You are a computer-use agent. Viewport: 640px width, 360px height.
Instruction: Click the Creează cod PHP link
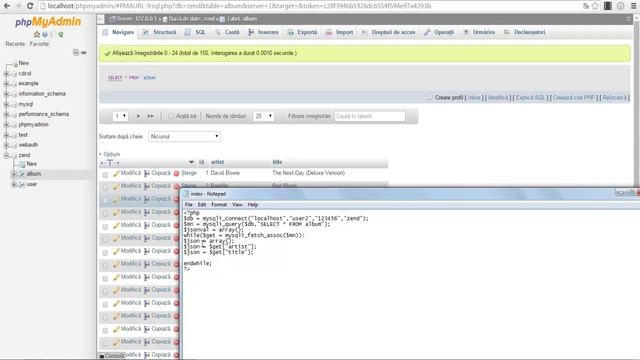pyautogui.click(x=573, y=98)
